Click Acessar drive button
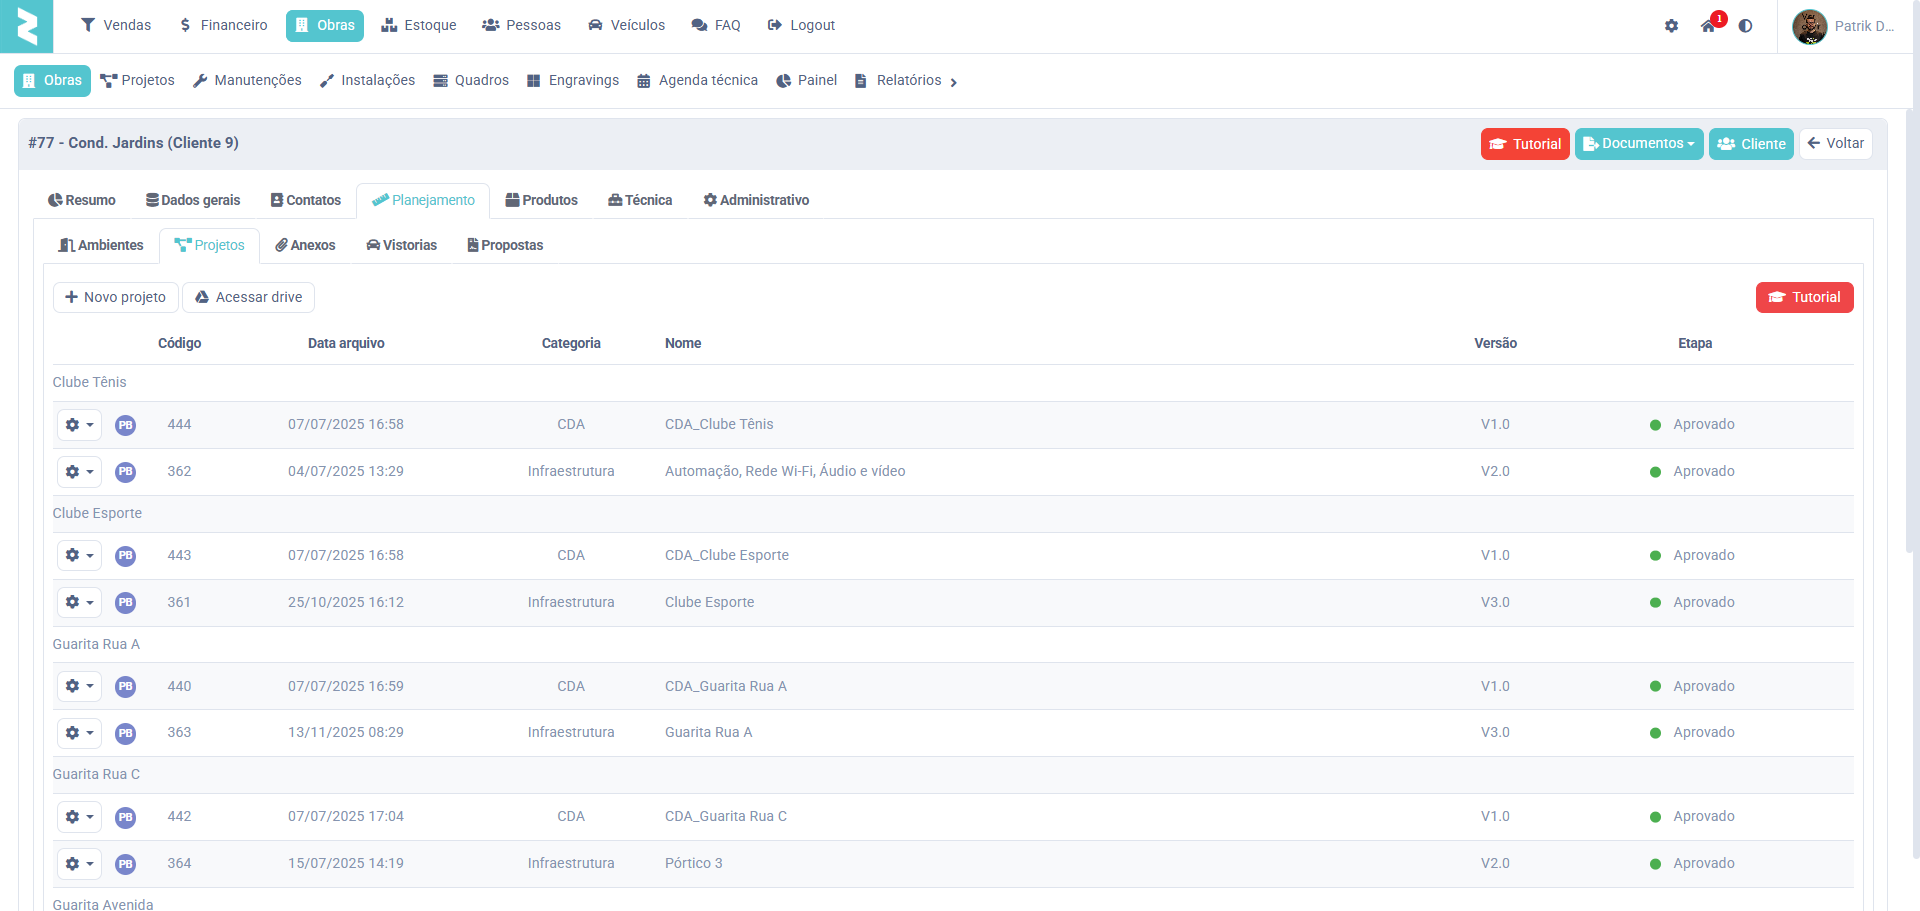 coord(248,298)
